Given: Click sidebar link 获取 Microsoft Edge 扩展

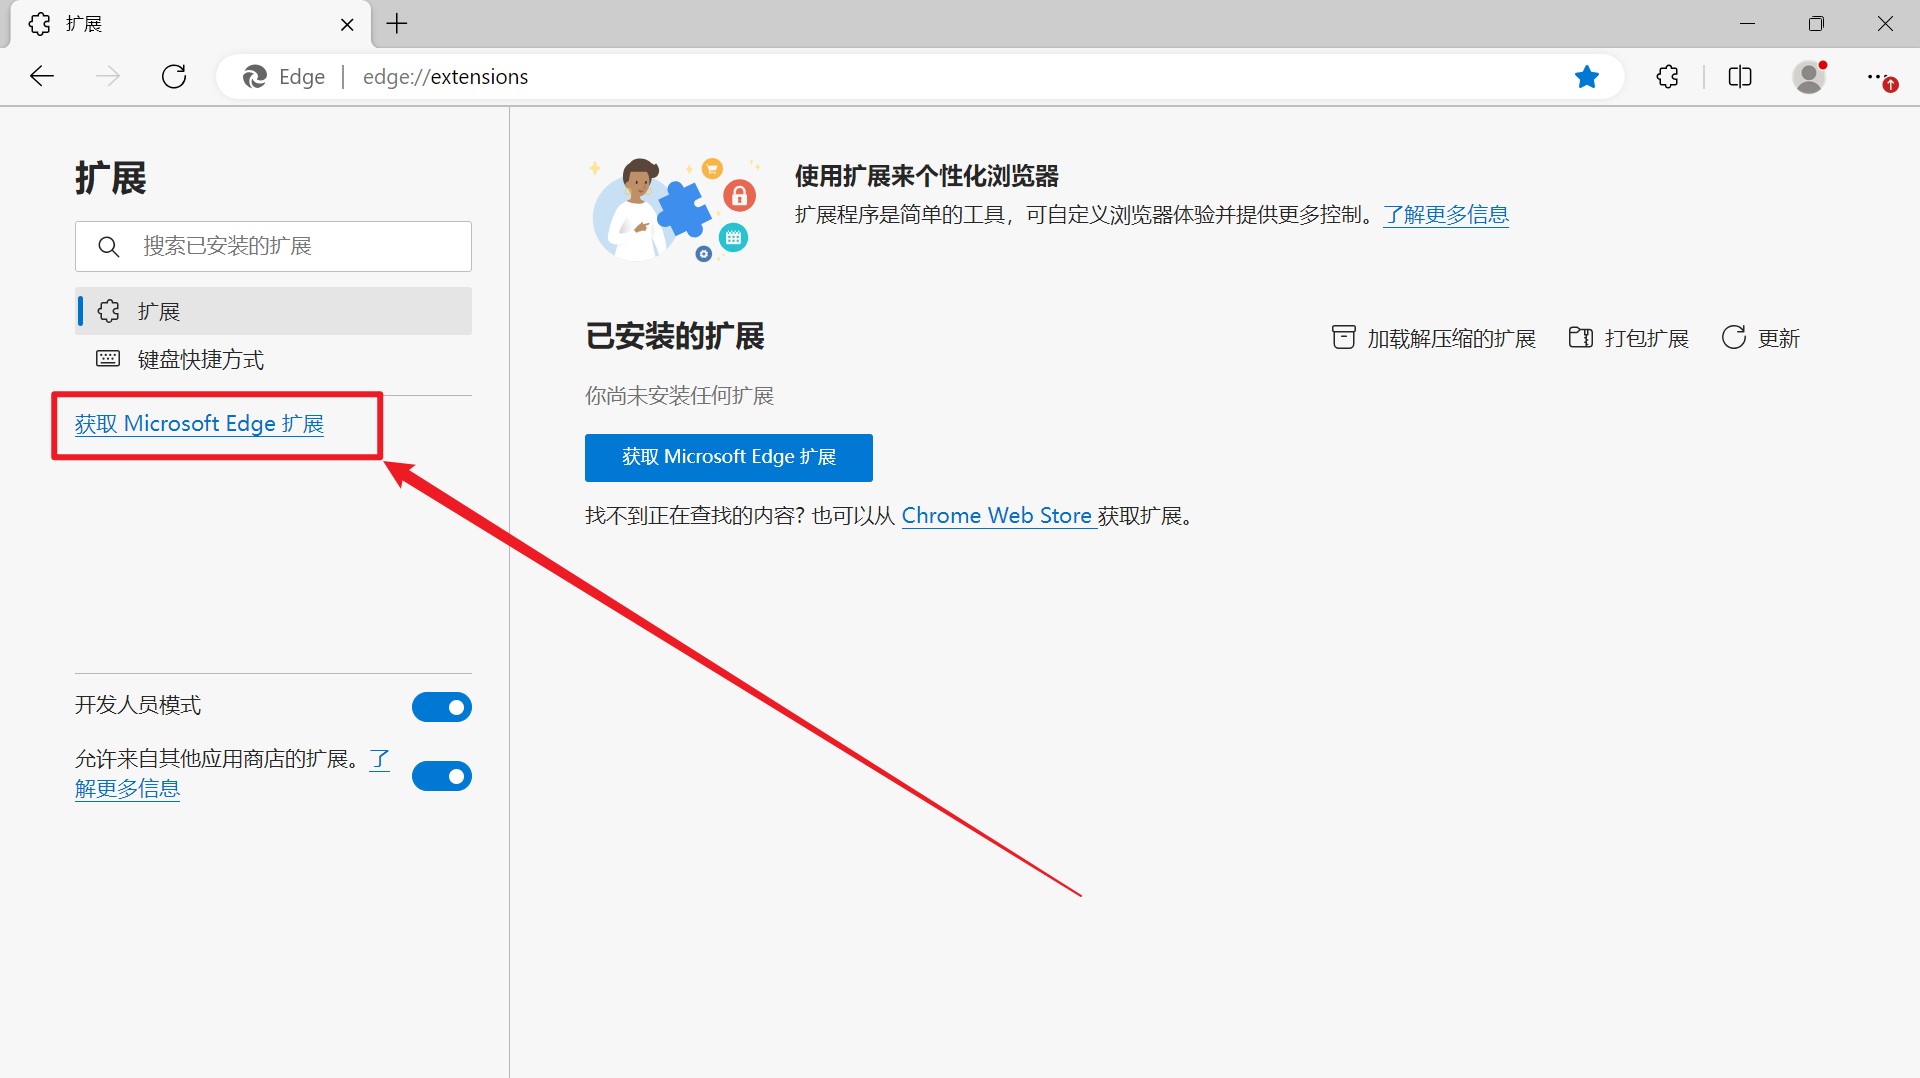Looking at the screenshot, I should point(199,424).
